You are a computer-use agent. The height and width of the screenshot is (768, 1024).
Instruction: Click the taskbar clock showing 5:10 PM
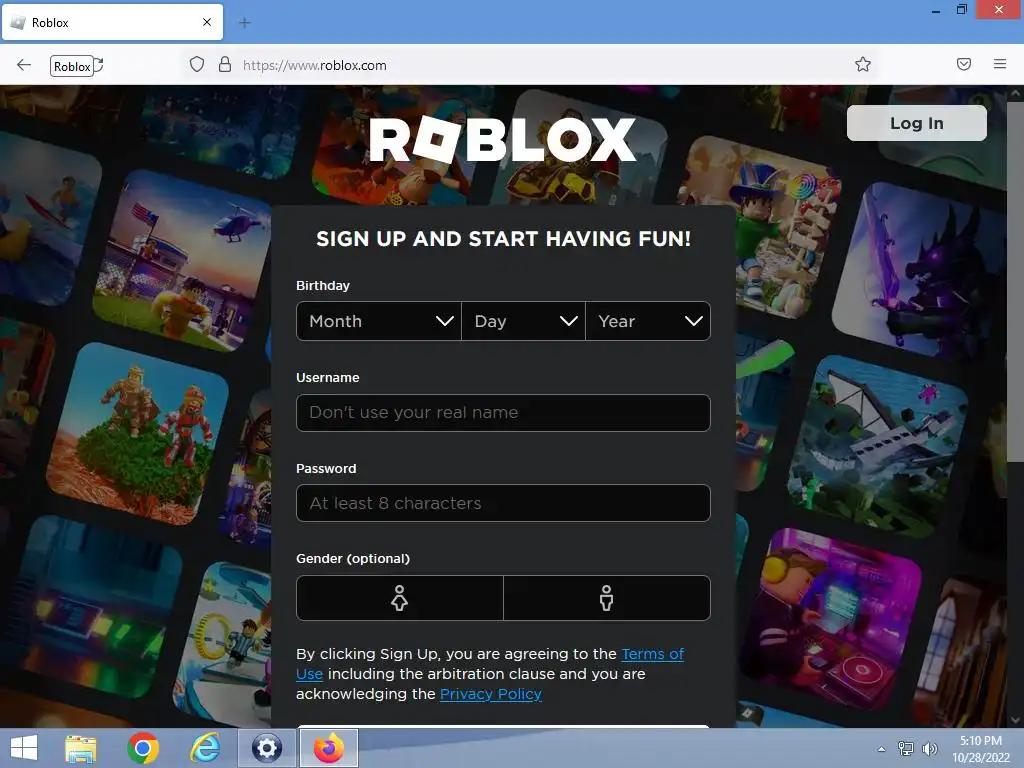coord(981,749)
